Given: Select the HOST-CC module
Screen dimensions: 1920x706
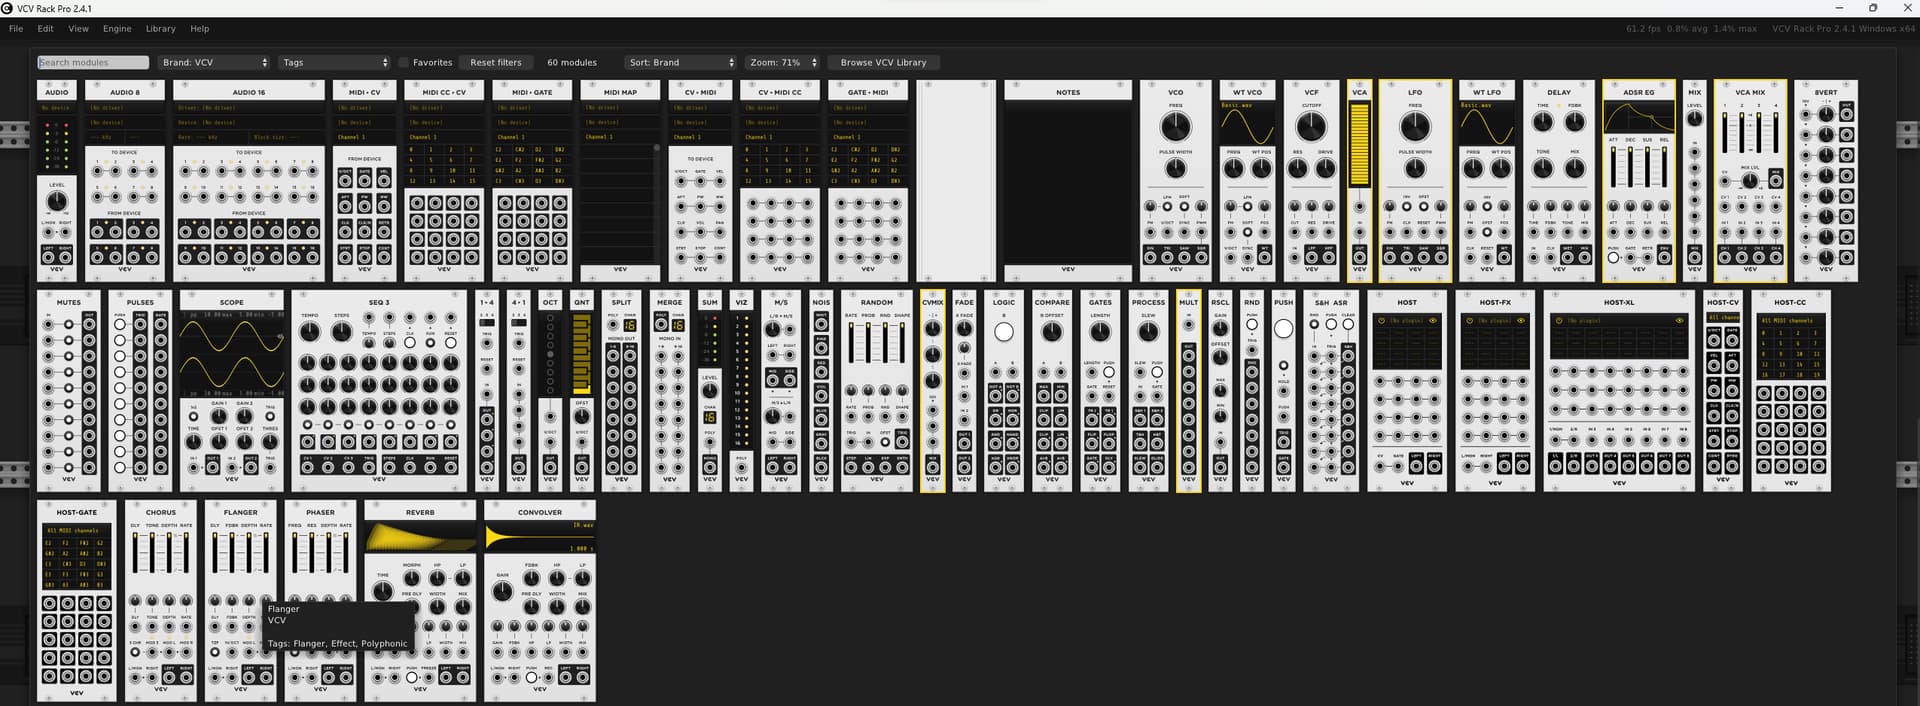Looking at the screenshot, I should 1791,391.
